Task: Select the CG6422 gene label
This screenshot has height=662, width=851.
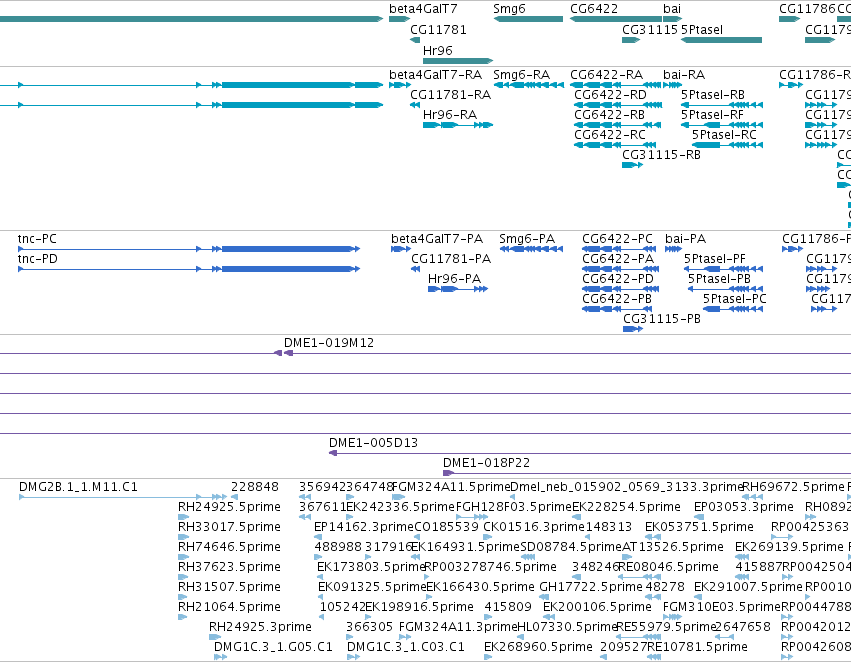Action: point(594,9)
